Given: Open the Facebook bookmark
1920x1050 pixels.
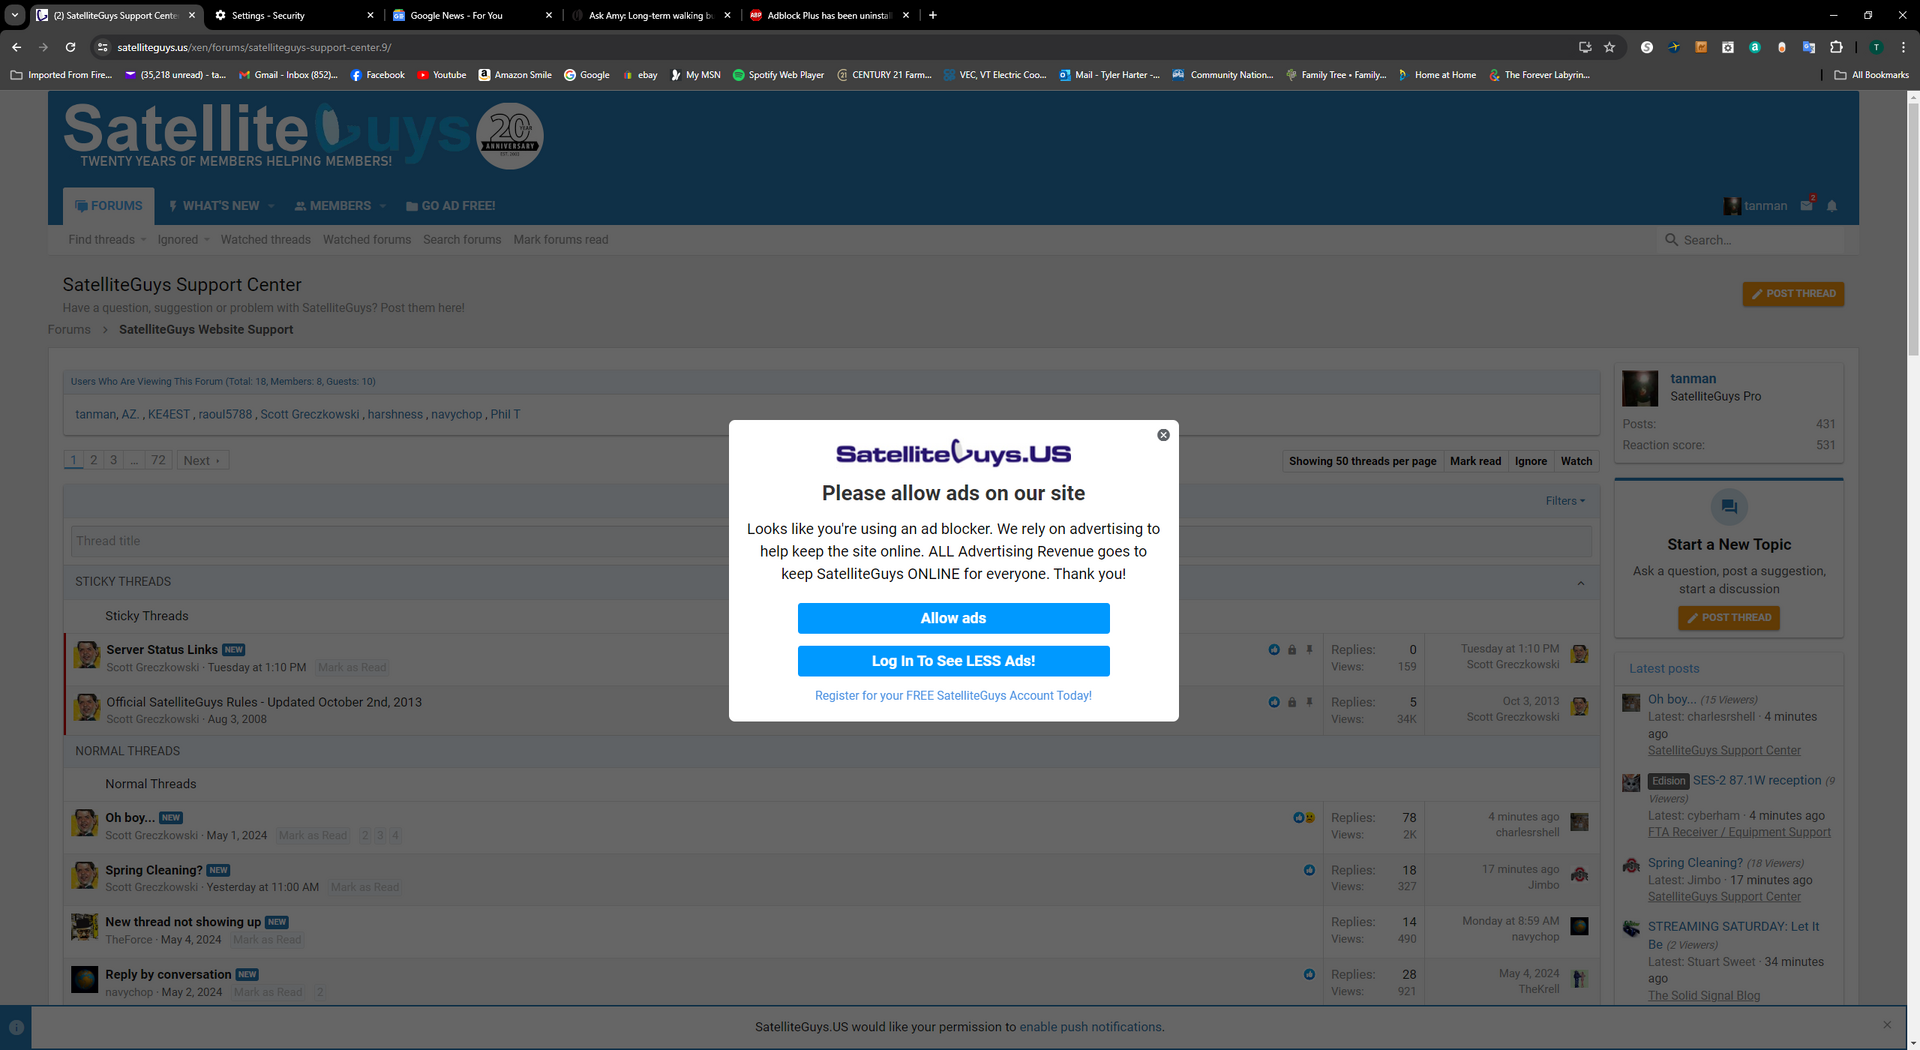Looking at the screenshot, I should (x=377, y=75).
